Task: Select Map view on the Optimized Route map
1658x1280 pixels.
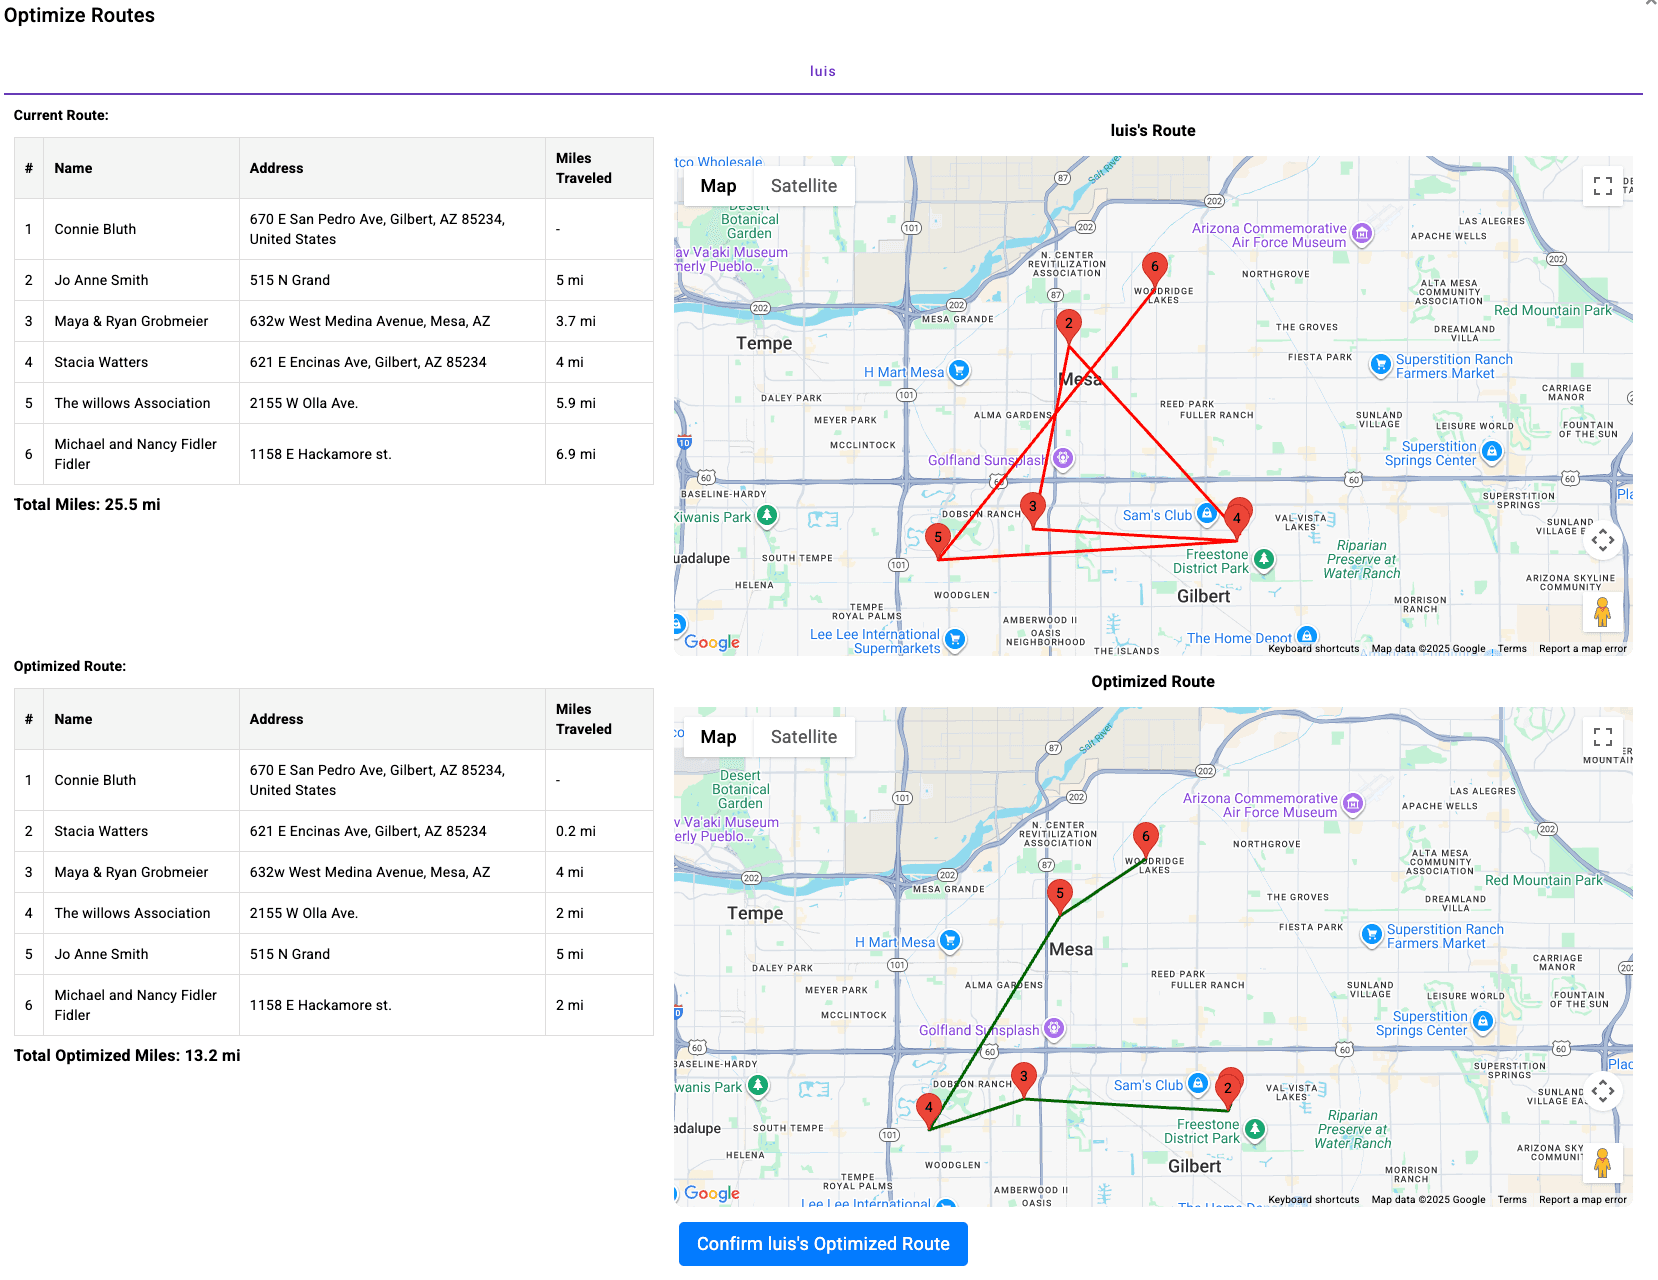Action: click(717, 737)
